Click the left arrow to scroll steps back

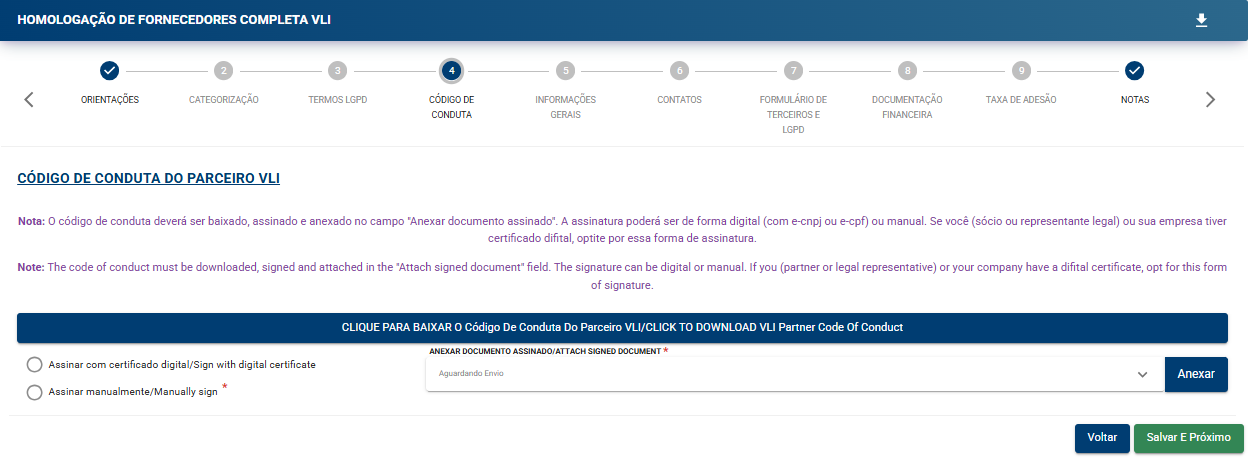coord(29,99)
